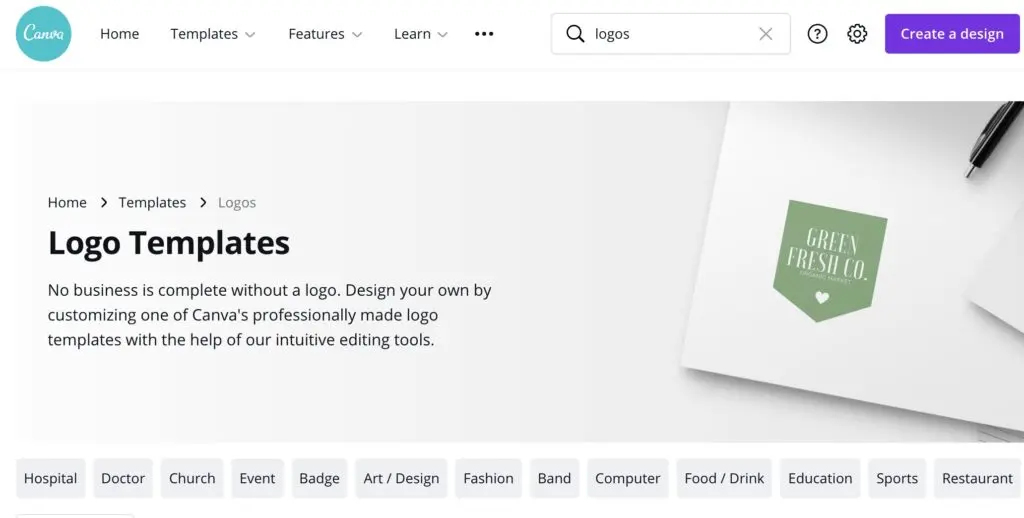This screenshot has width=1024, height=518.
Task: Click the search magnifier icon
Action: click(x=575, y=34)
